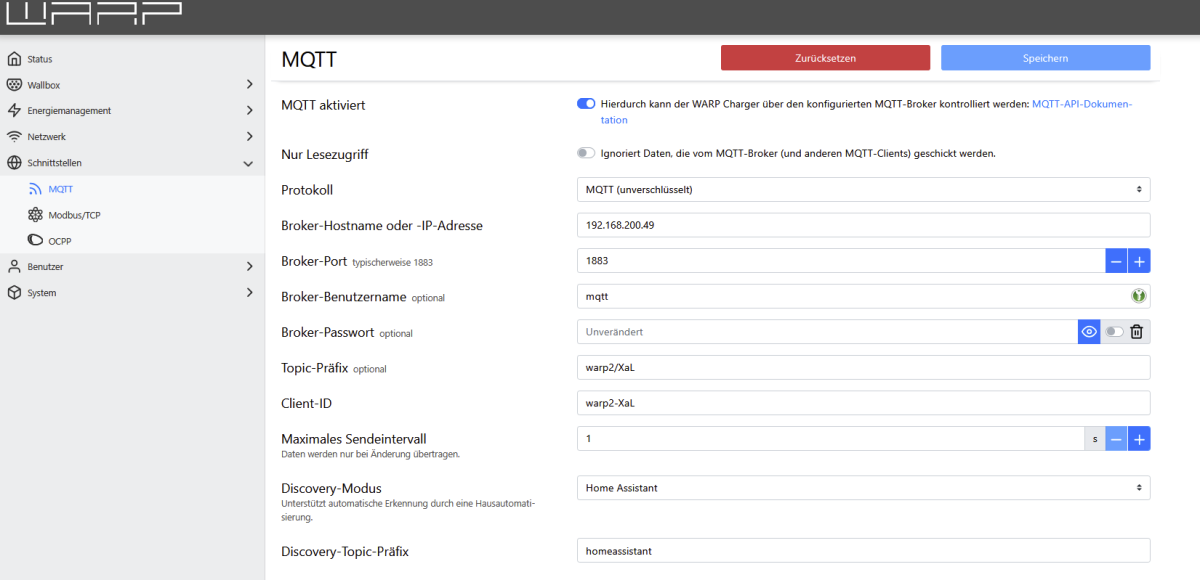Increase Maximales Sendeintervall with plus button
Image resolution: width=1200 pixels, height=580 pixels.
click(x=1139, y=439)
